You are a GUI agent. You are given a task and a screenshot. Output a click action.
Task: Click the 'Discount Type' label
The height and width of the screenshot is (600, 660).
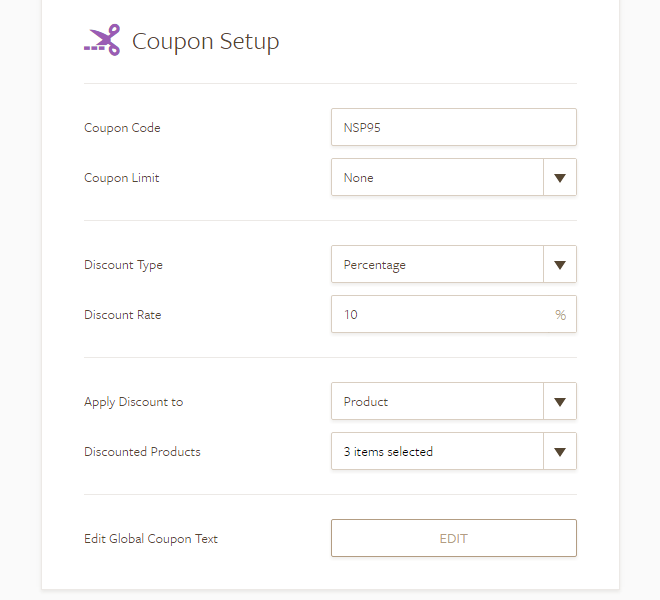click(123, 265)
